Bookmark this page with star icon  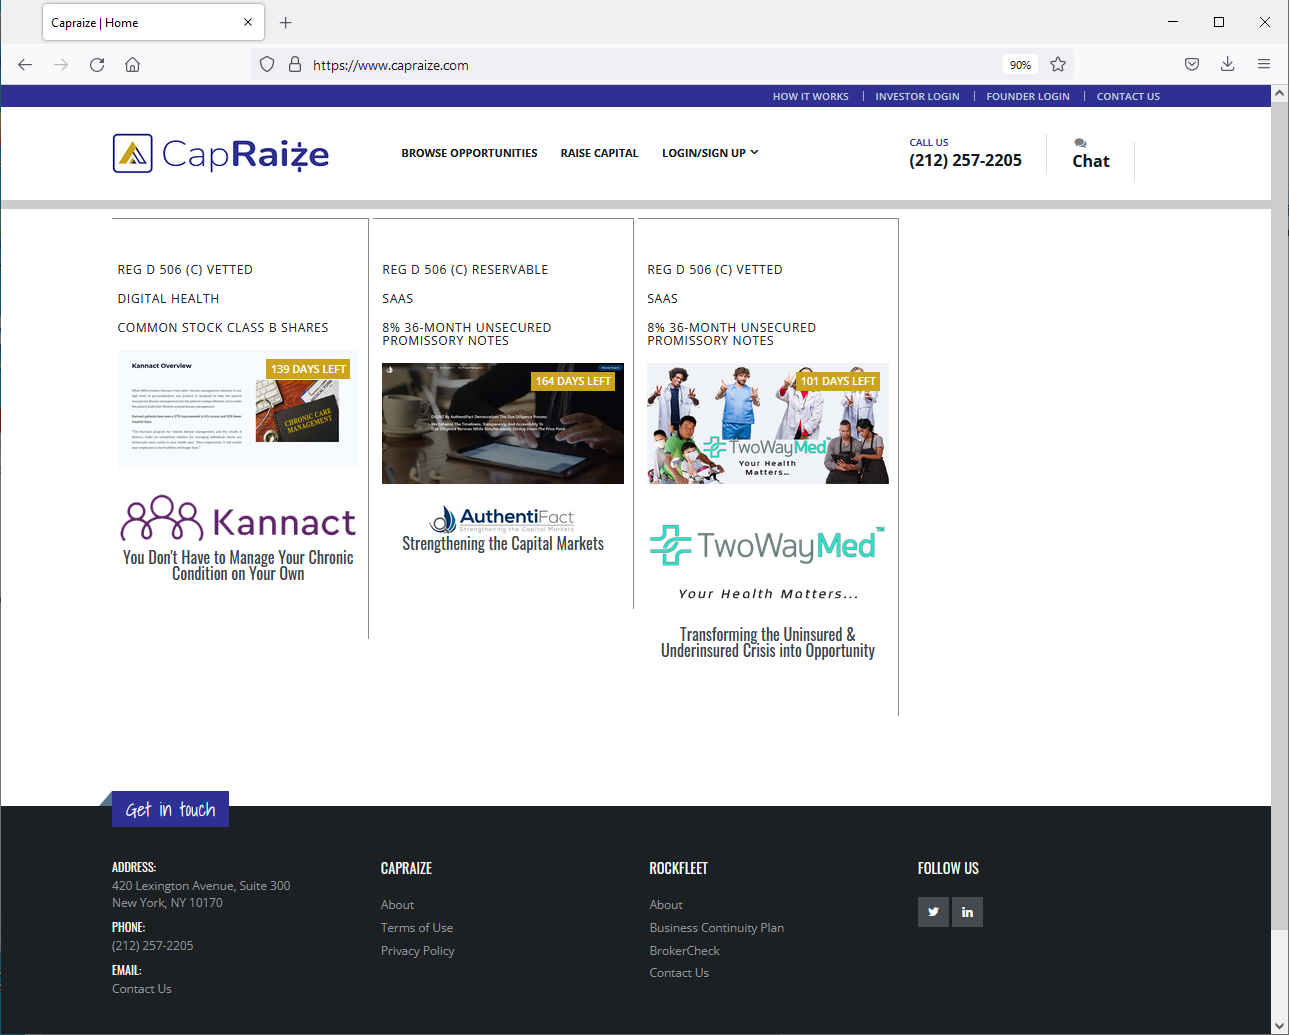coord(1058,65)
